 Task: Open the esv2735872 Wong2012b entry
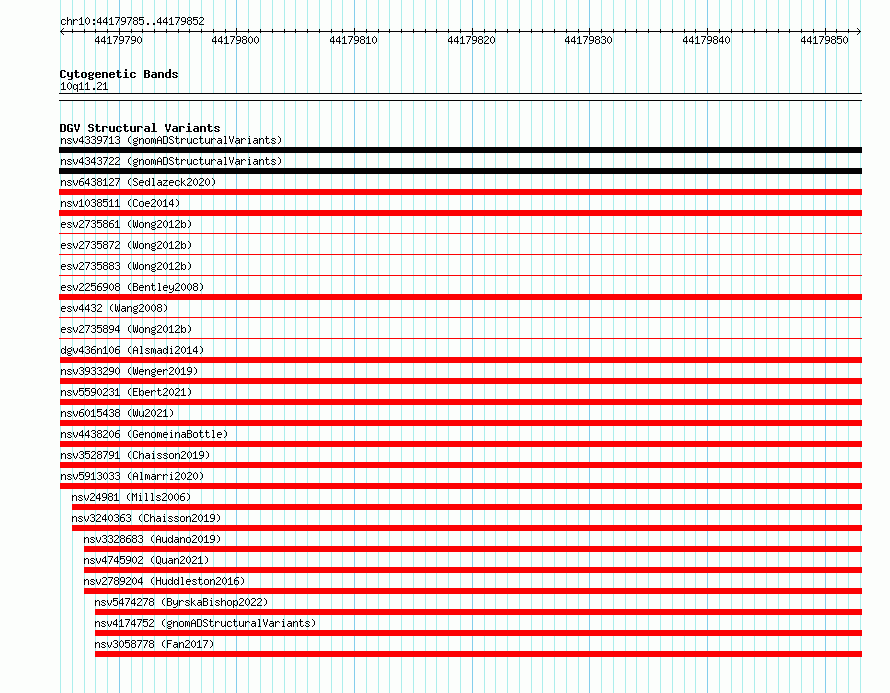(126, 245)
